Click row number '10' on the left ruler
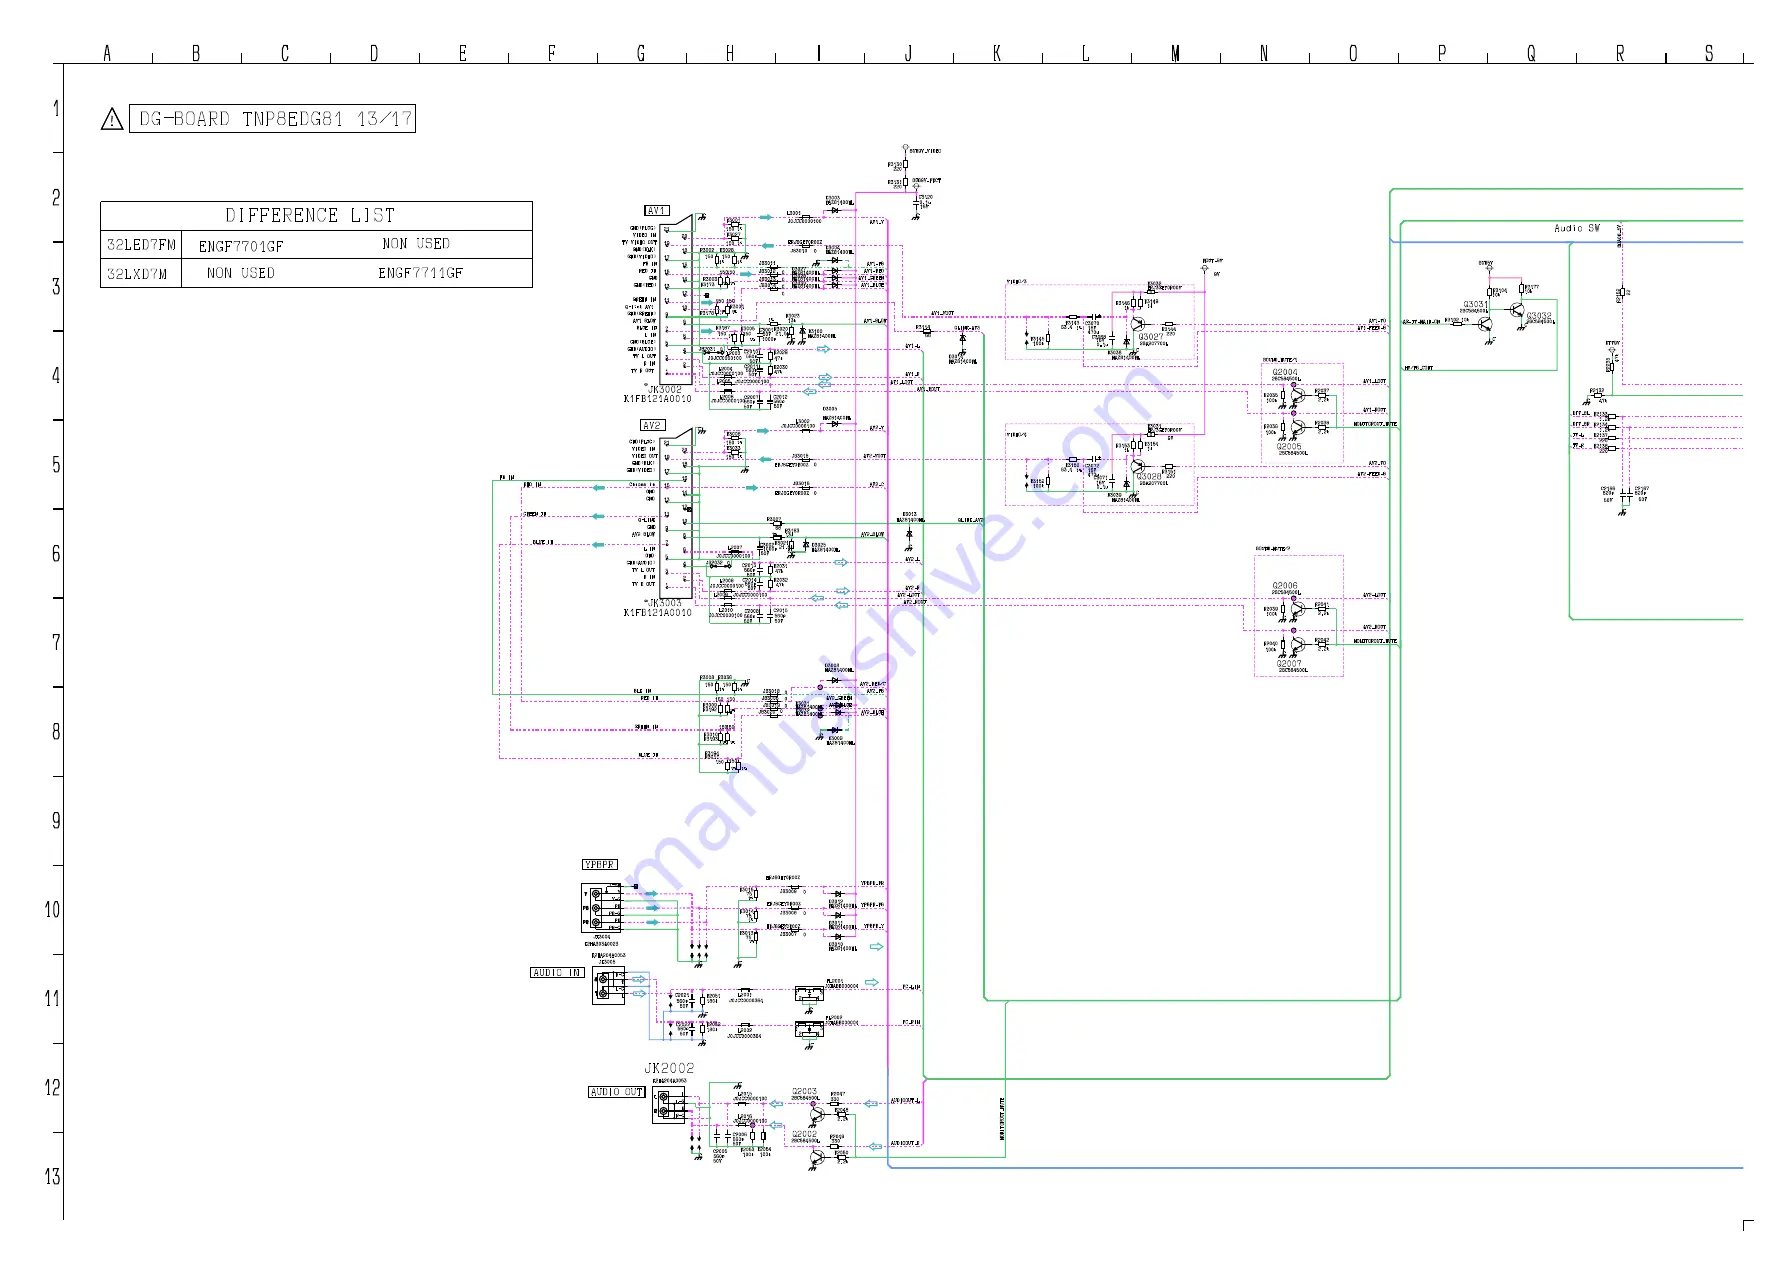Image resolution: width=1787 pixels, height=1263 pixels. (52, 910)
